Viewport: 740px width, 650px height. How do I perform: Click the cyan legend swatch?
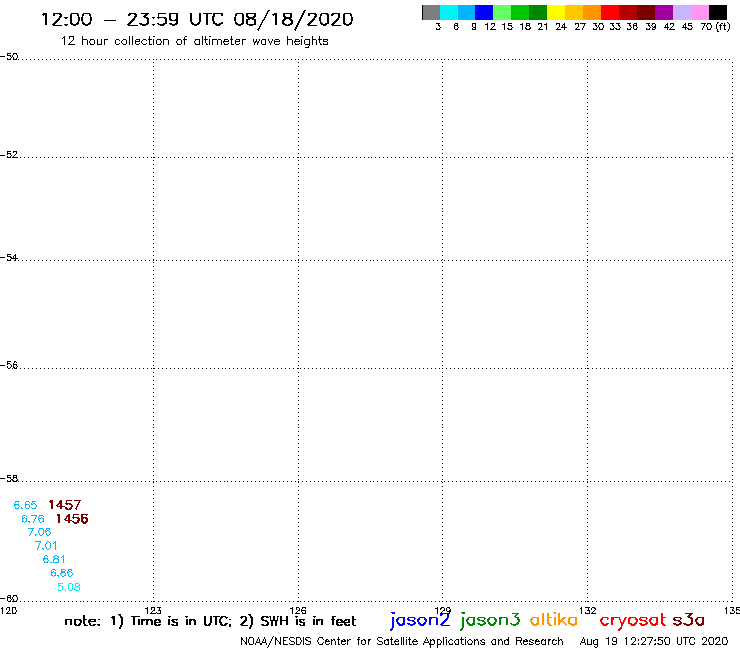point(449,12)
